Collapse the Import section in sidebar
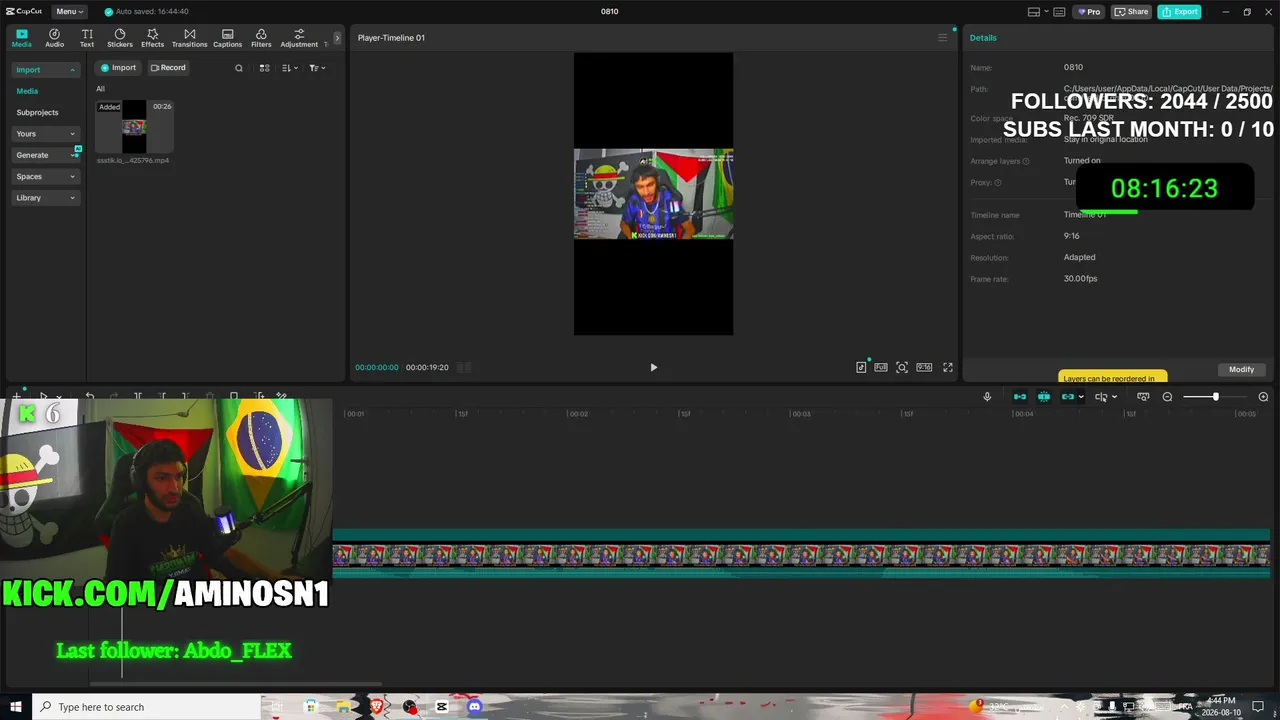Viewport: 1280px width, 720px height. coord(45,70)
